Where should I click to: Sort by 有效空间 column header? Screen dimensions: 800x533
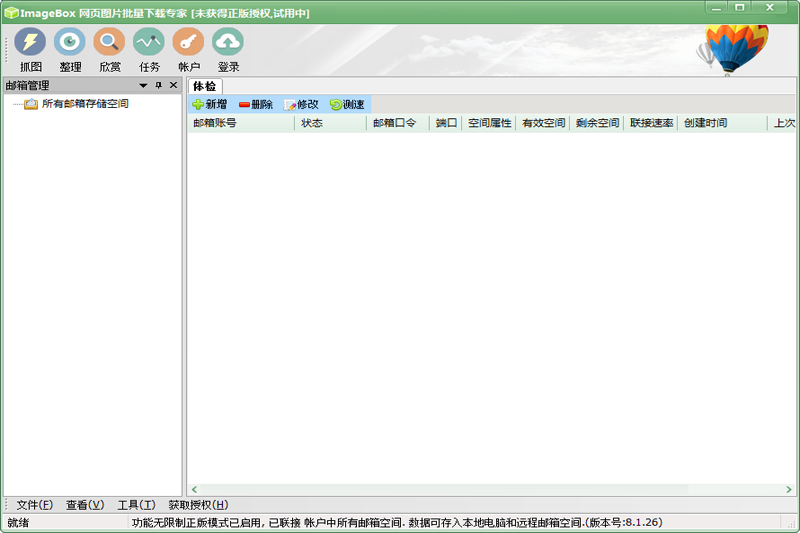543,123
